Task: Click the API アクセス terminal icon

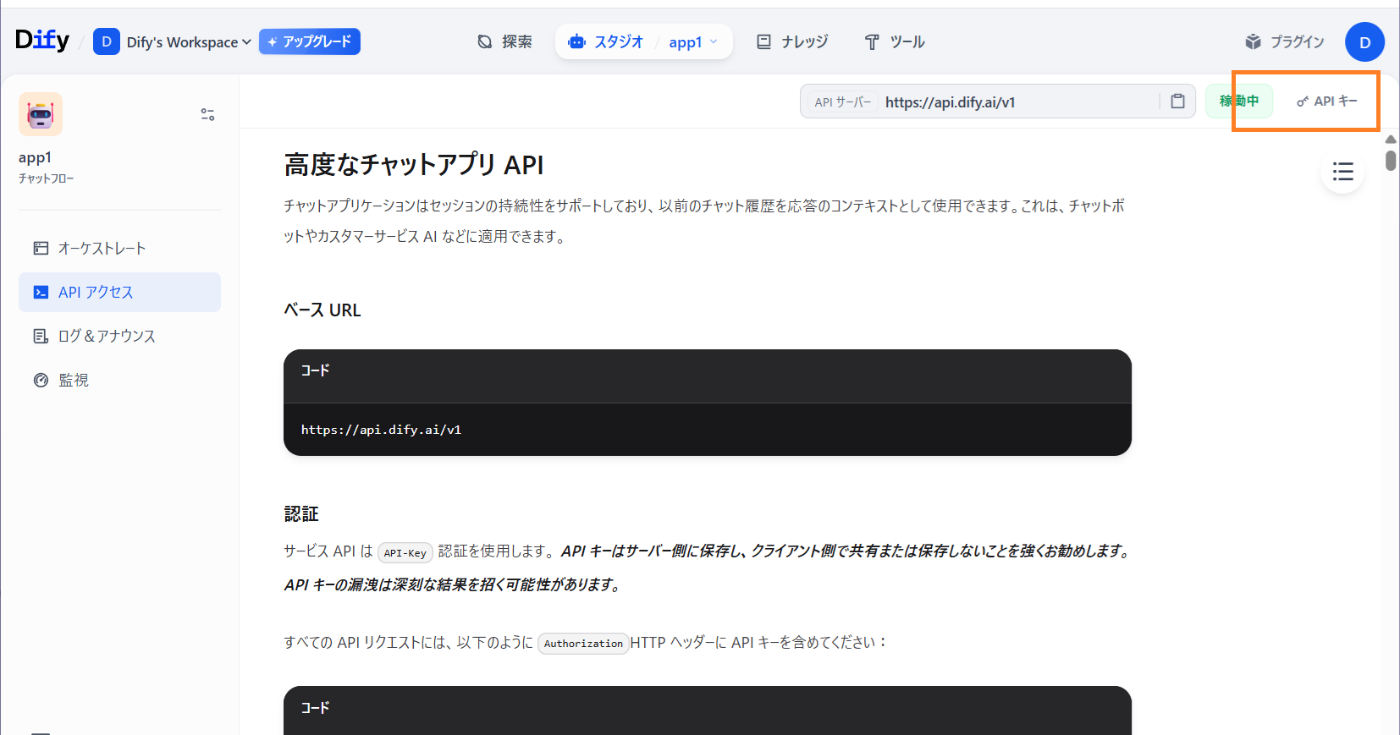Action: pyautogui.click(x=41, y=292)
